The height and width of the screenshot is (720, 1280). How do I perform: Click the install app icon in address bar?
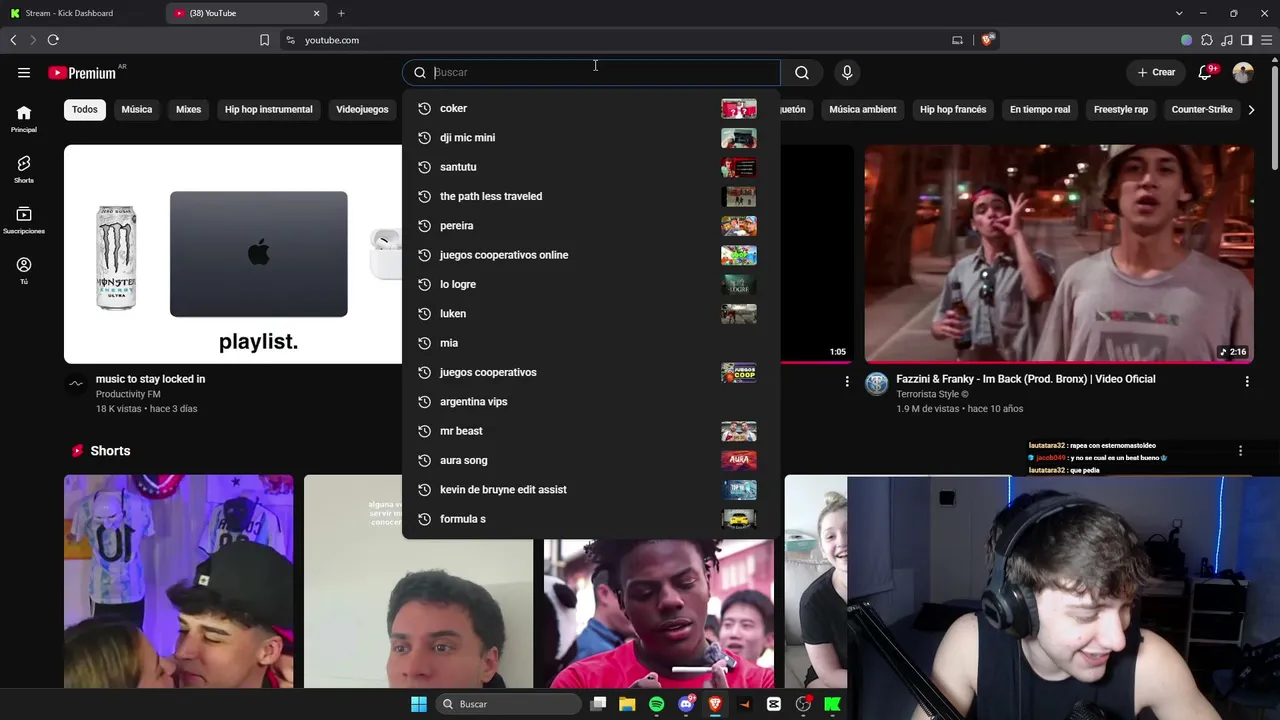(x=957, y=40)
